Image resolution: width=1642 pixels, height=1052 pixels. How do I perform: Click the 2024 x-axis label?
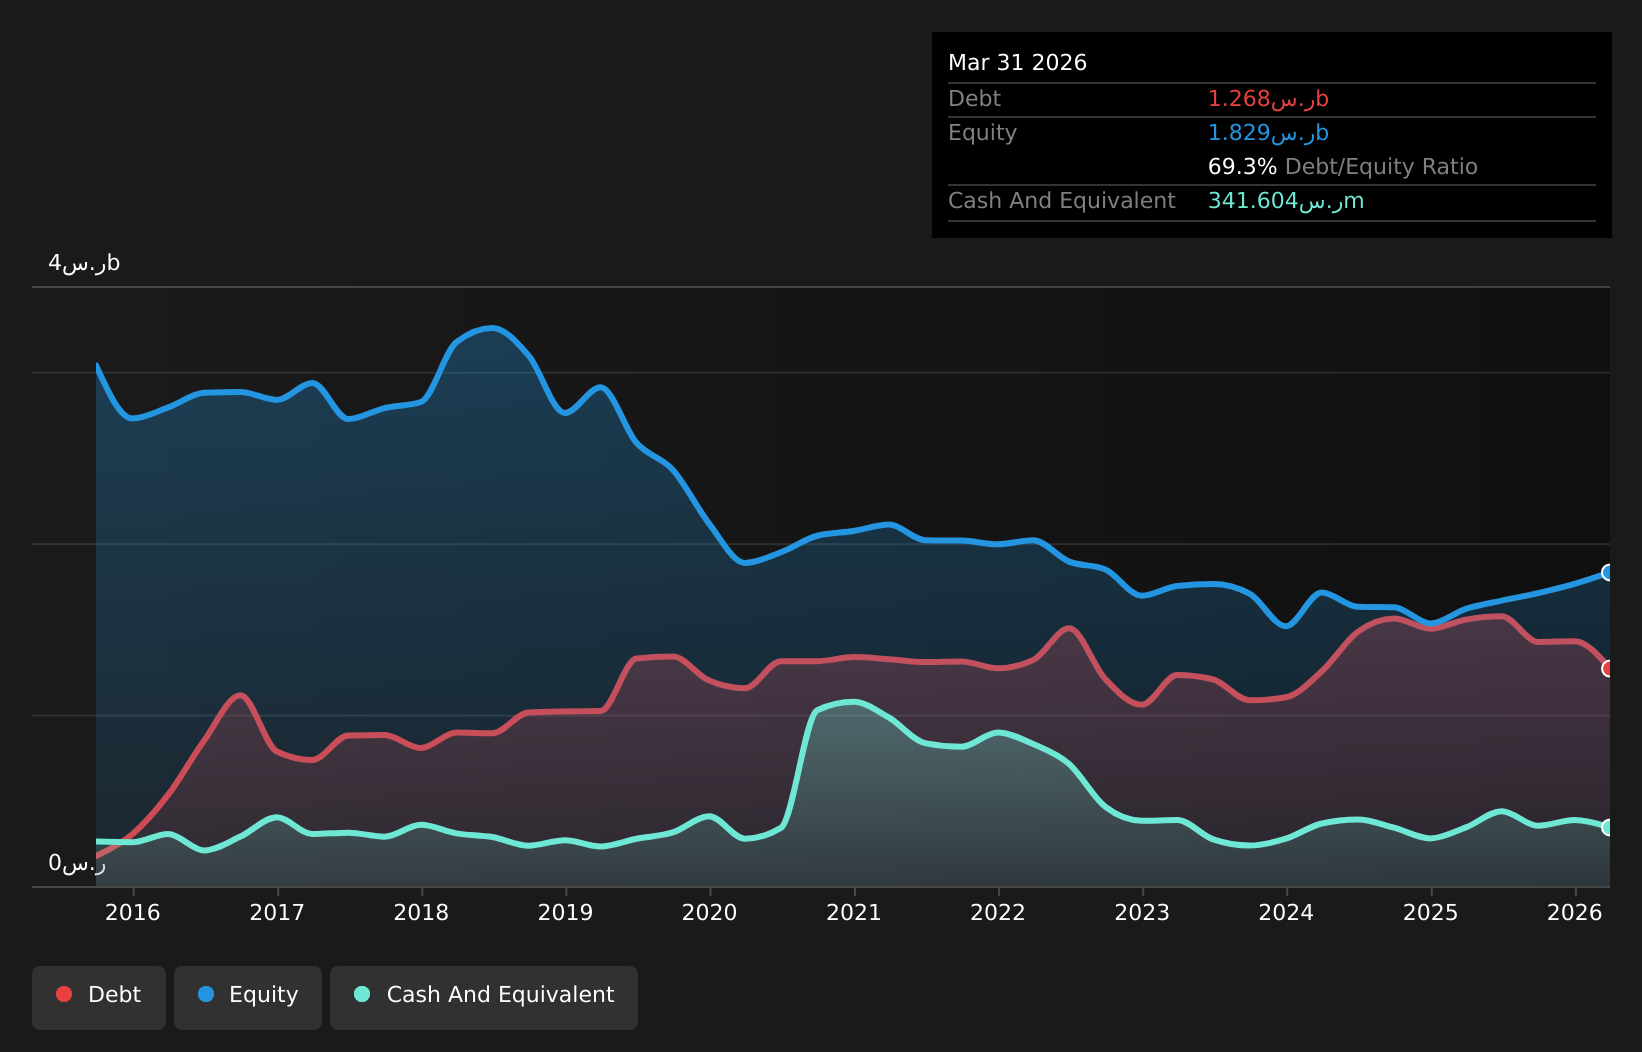[x=1286, y=912]
